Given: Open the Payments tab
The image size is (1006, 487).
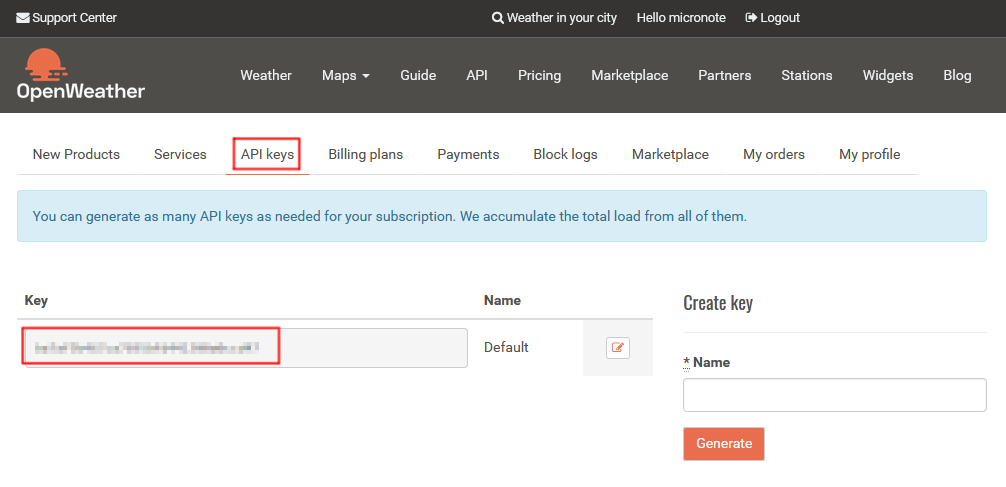Looking at the screenshot, I should point(468,154).
